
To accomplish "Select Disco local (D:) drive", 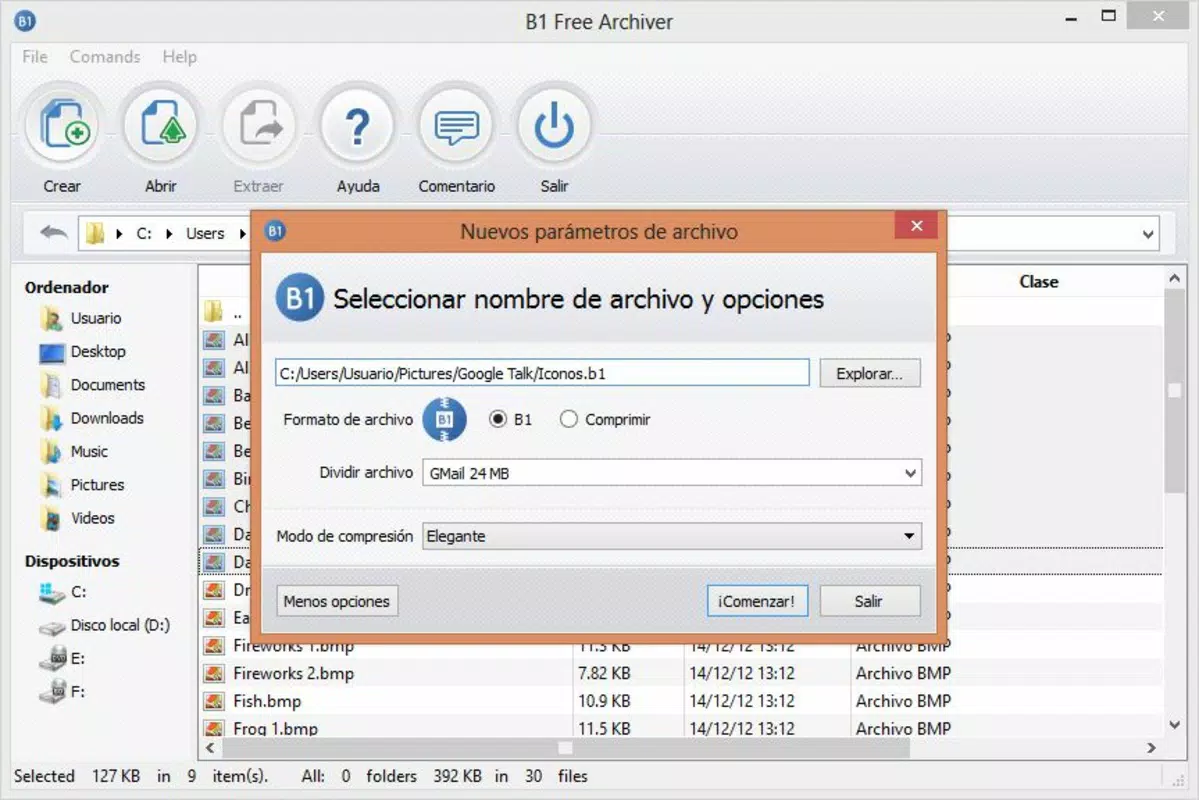I will pyautogui.click(x=105, y=626).
